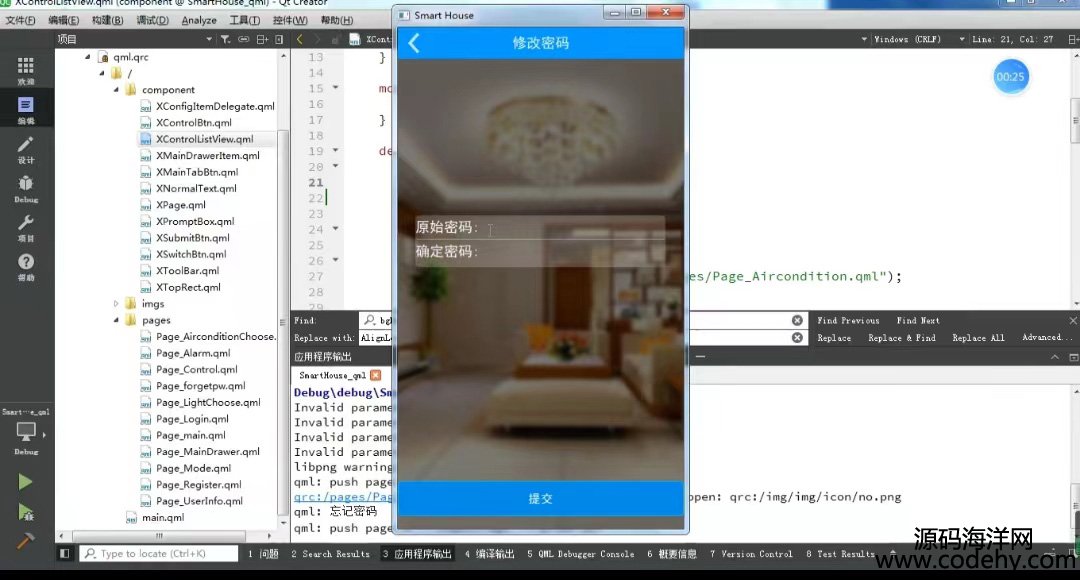Switch to QML Debugger Console pane

pos(581,554)
